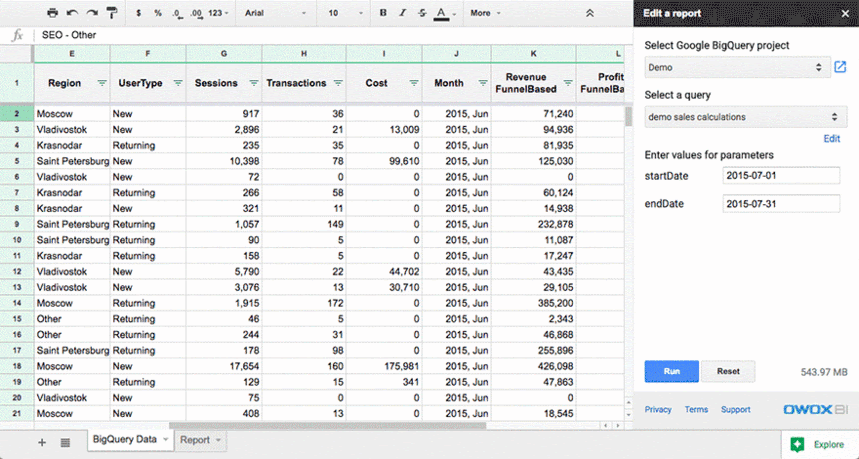Click the Edit query link

tap(832, 139)
